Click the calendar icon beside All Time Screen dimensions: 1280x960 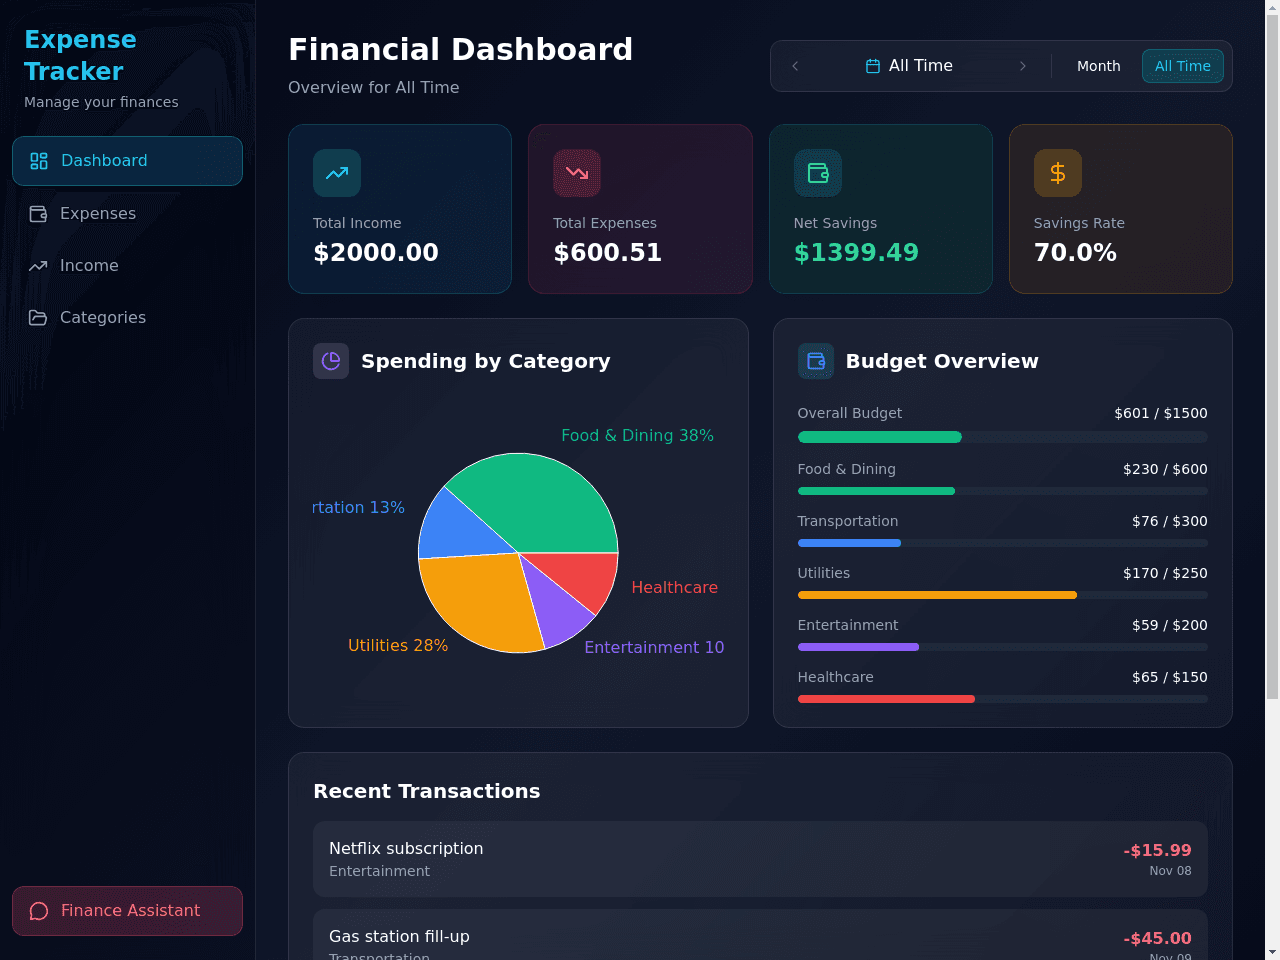pos(872,66)
